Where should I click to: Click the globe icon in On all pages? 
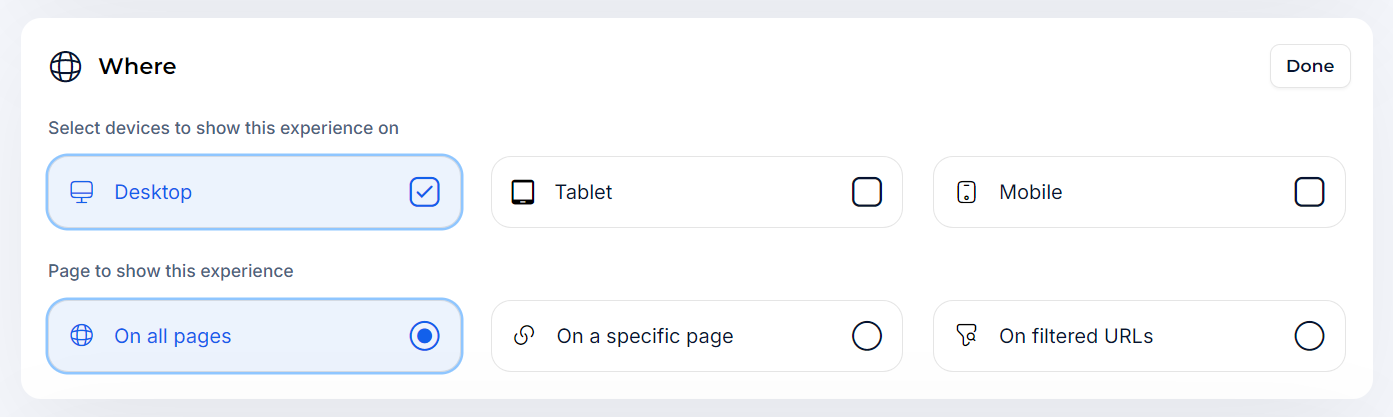(82, 336)
